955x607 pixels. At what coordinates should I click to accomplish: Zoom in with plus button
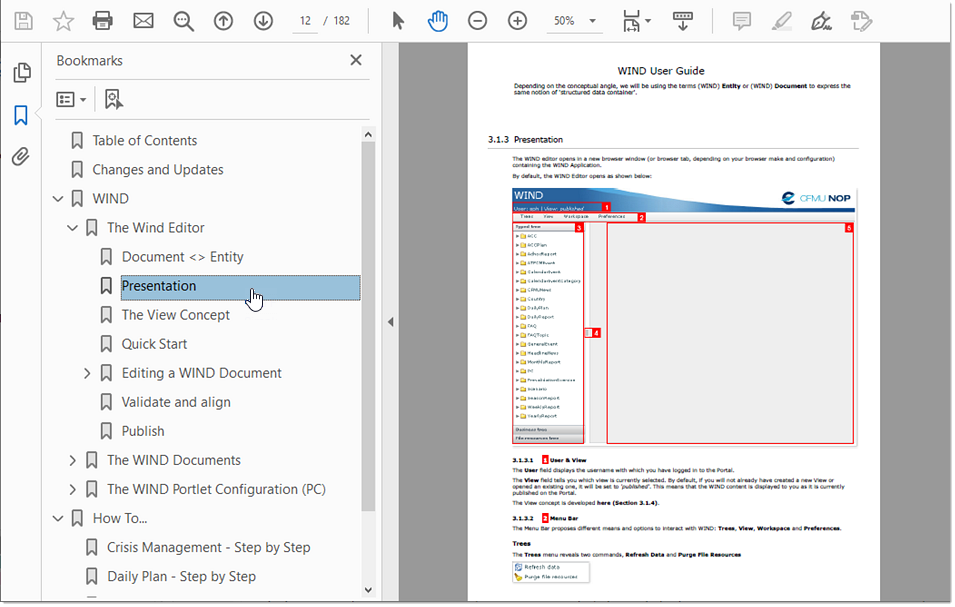click(x=517, y=21)
